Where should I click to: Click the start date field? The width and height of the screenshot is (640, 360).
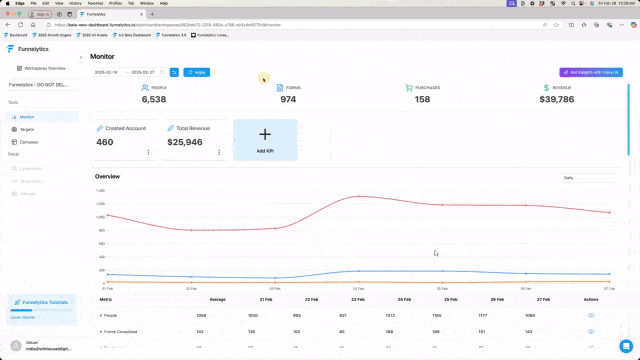coord(107,72)
